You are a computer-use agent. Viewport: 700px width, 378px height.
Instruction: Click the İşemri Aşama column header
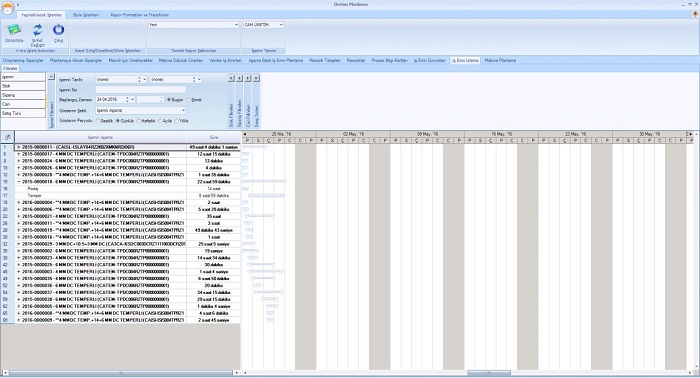(100, 137)
